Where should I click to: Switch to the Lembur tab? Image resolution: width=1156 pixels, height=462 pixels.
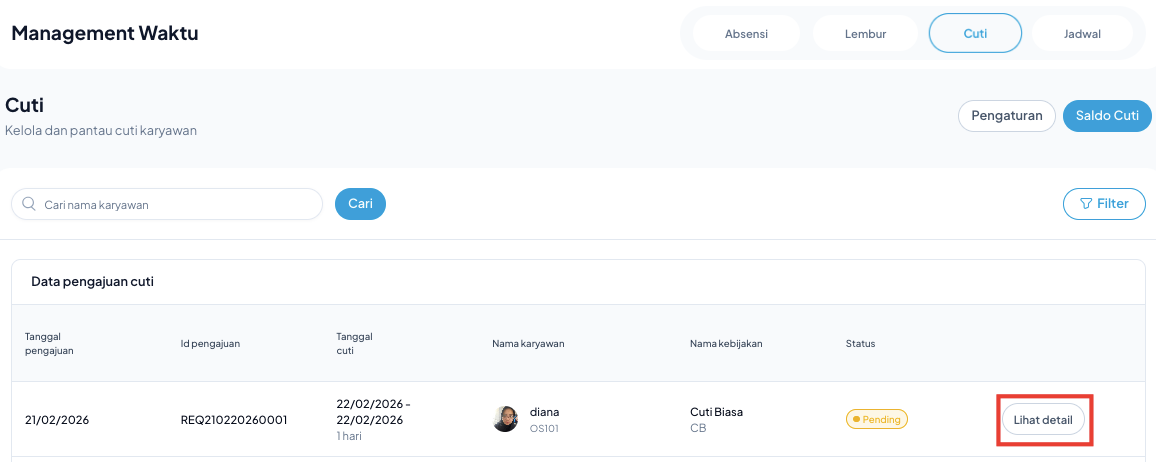(x=864, y=33)
